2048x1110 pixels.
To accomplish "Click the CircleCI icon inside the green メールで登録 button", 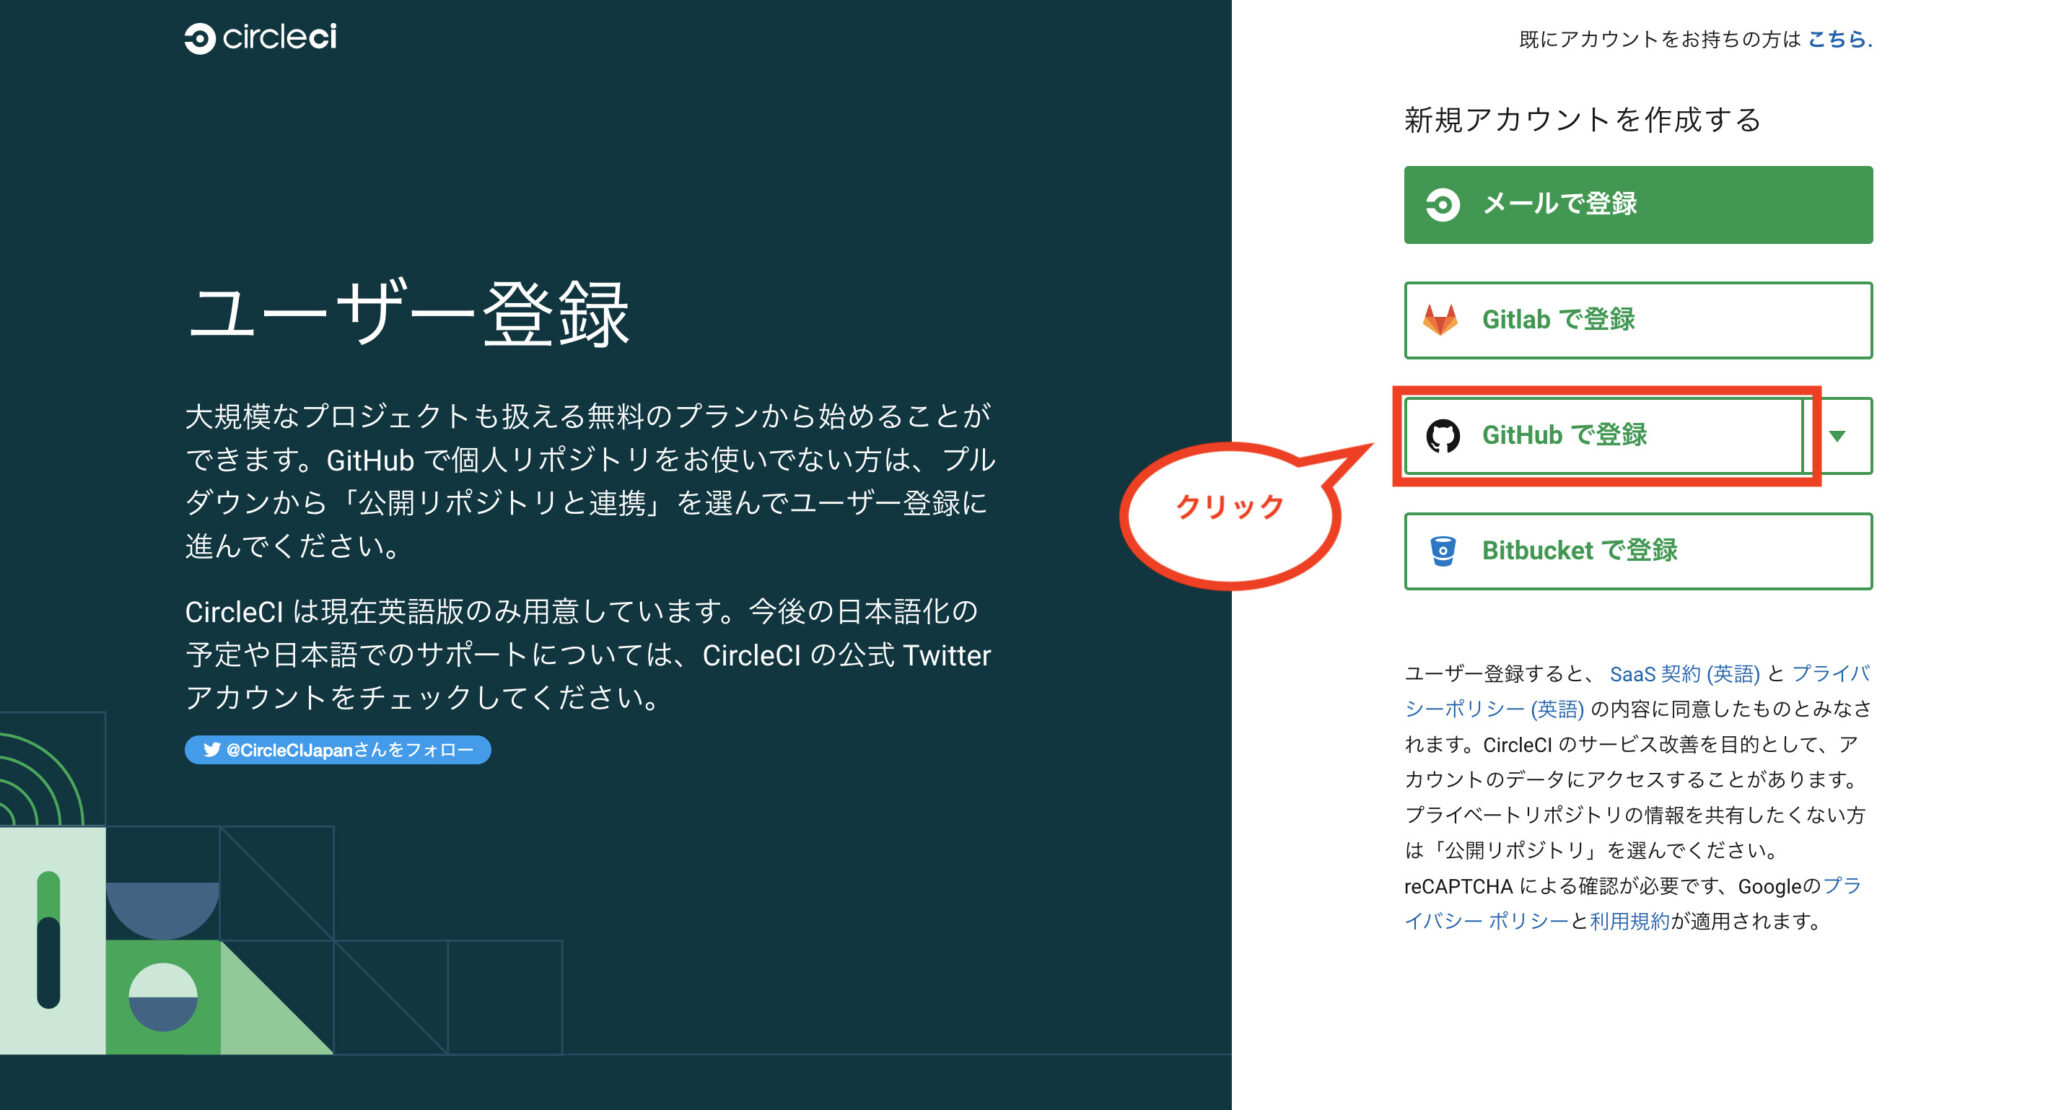I will (x=1444, y=204).
